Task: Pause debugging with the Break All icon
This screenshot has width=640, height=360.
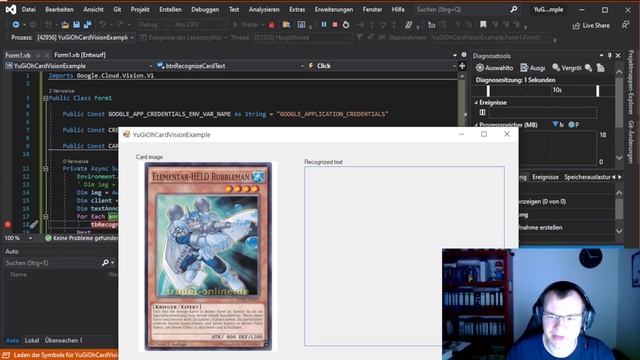Action: point(324,24)
